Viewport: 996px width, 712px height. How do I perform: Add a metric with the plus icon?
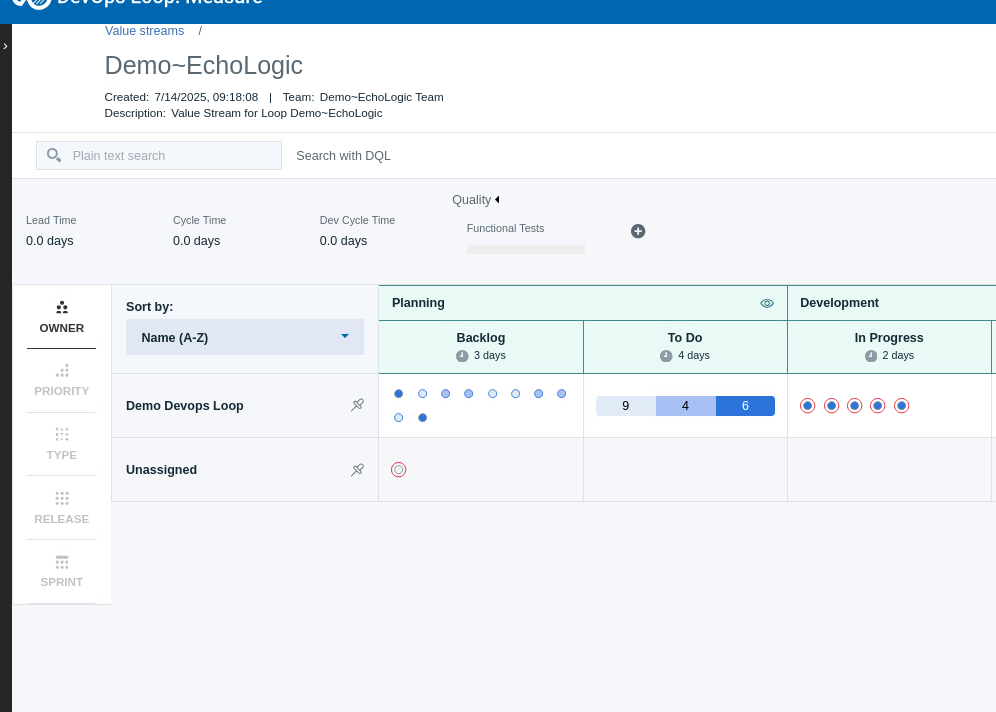coord(638,231)
